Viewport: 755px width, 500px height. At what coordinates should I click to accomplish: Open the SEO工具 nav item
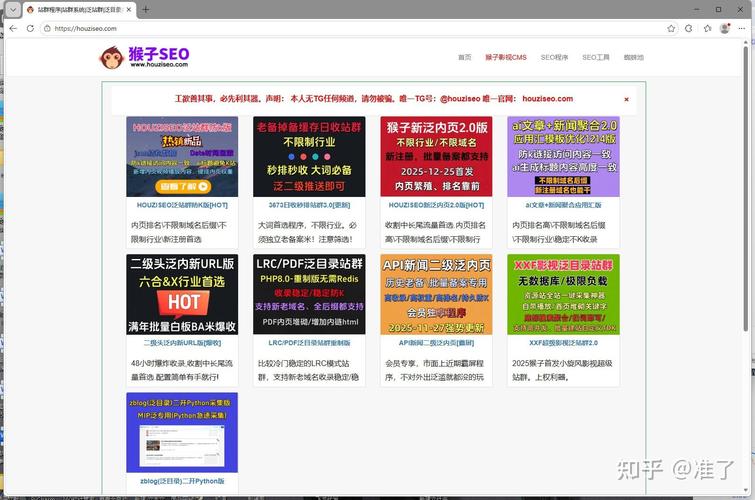596,57
